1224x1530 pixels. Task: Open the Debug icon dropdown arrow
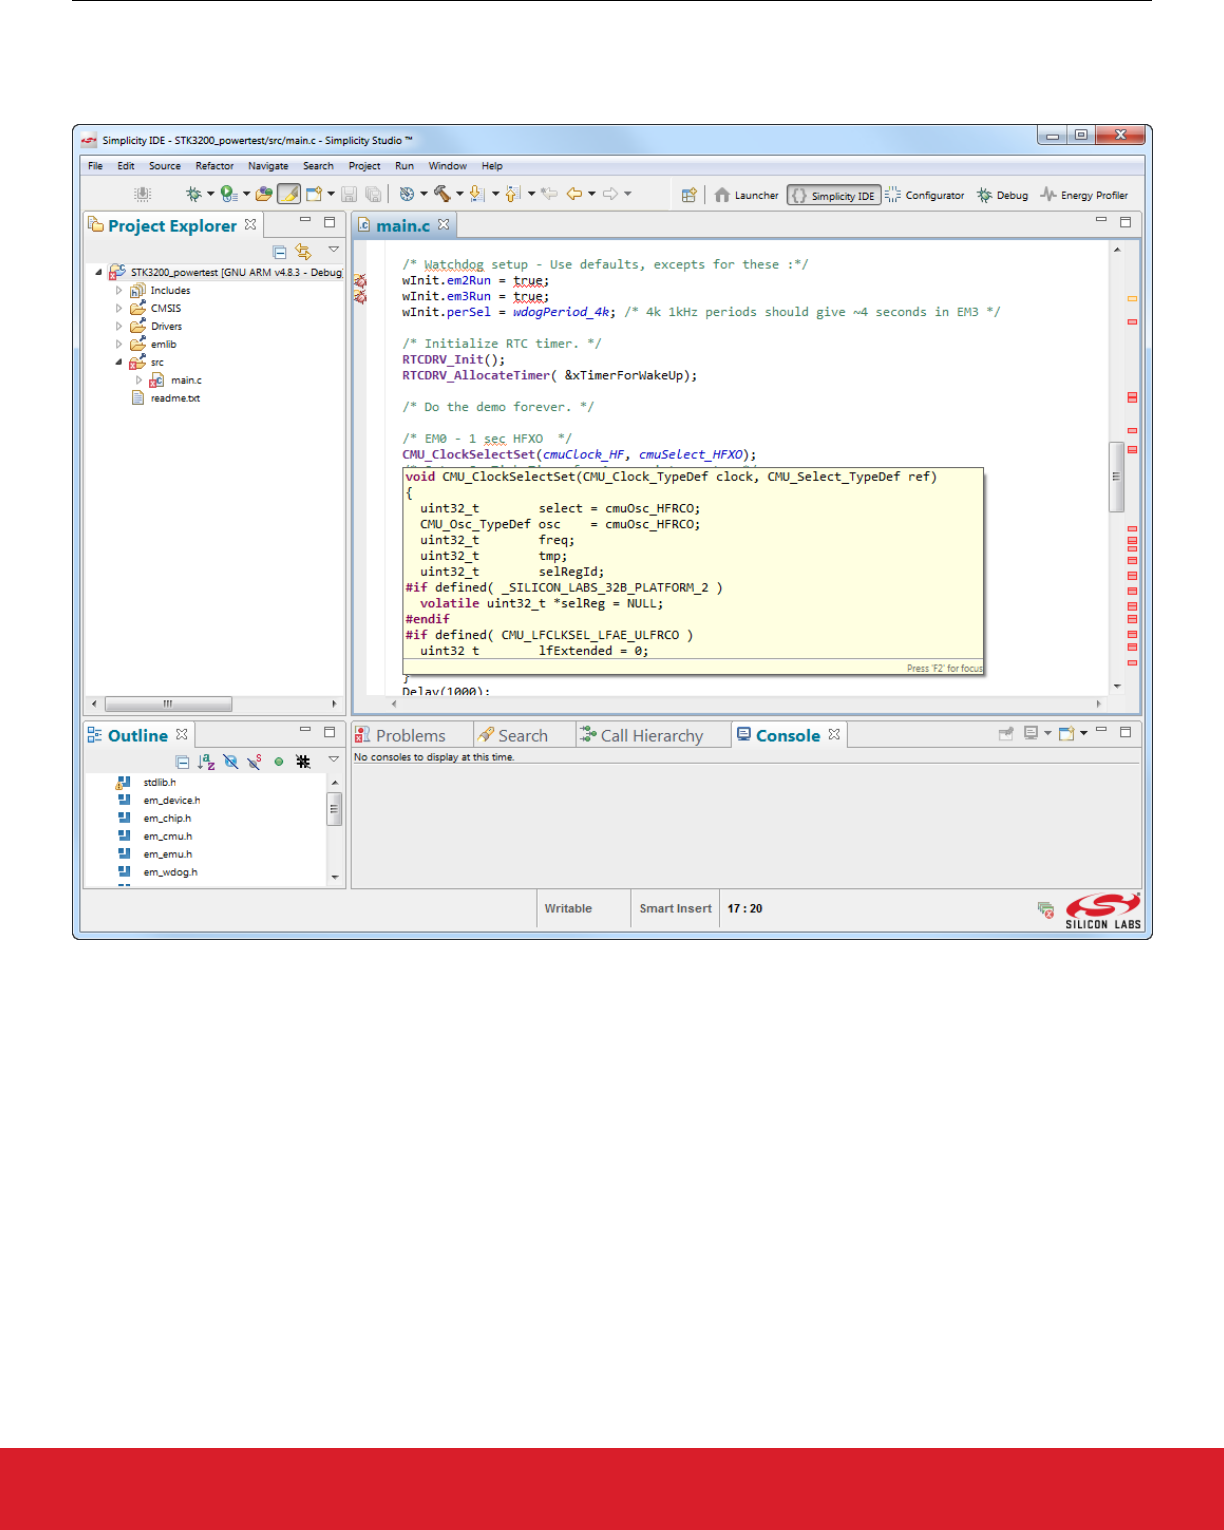click(x=210, y=194)
